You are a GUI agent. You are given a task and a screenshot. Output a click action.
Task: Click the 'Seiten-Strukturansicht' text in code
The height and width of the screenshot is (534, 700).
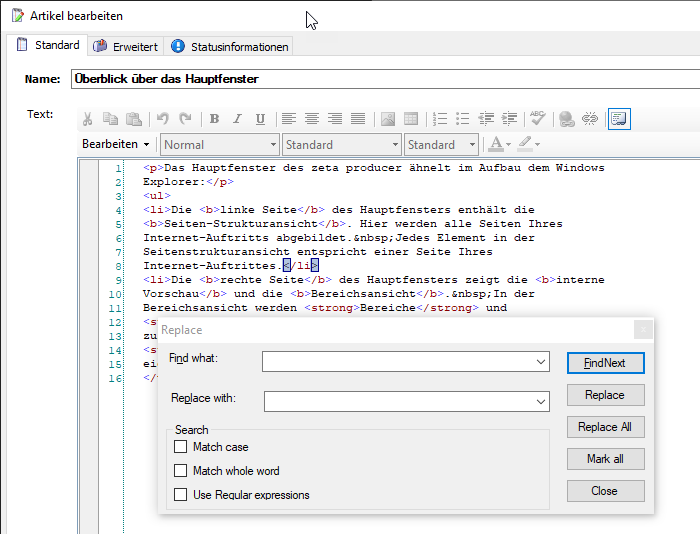241,224
